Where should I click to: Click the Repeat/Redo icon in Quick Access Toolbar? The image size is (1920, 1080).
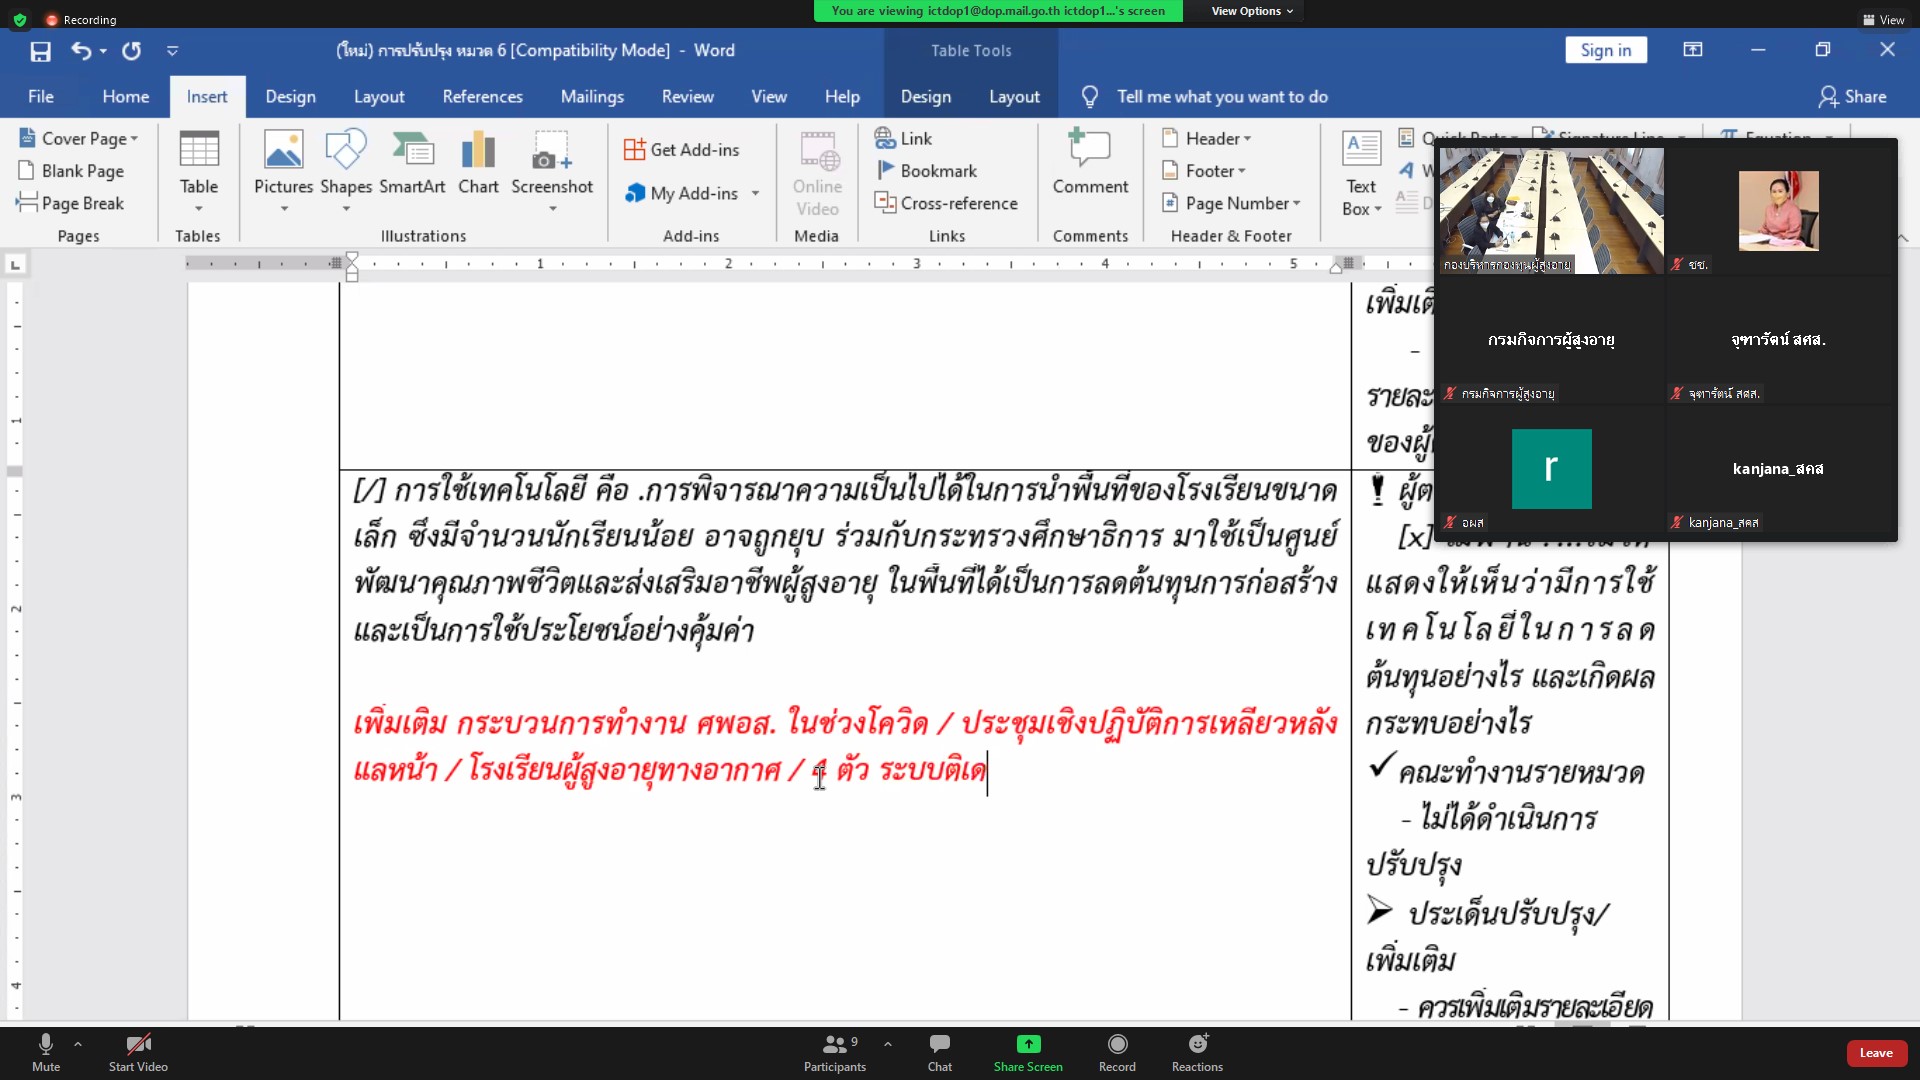(x=132, y=51)
